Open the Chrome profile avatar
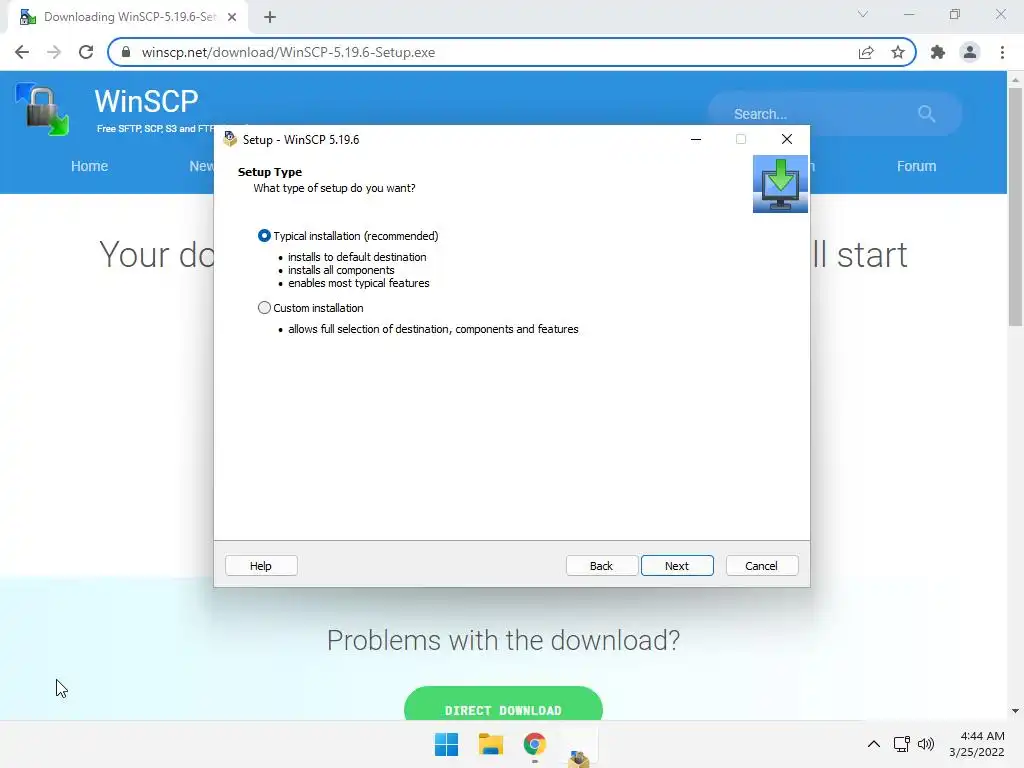1024x768 pixels. [x=970, y=52]
